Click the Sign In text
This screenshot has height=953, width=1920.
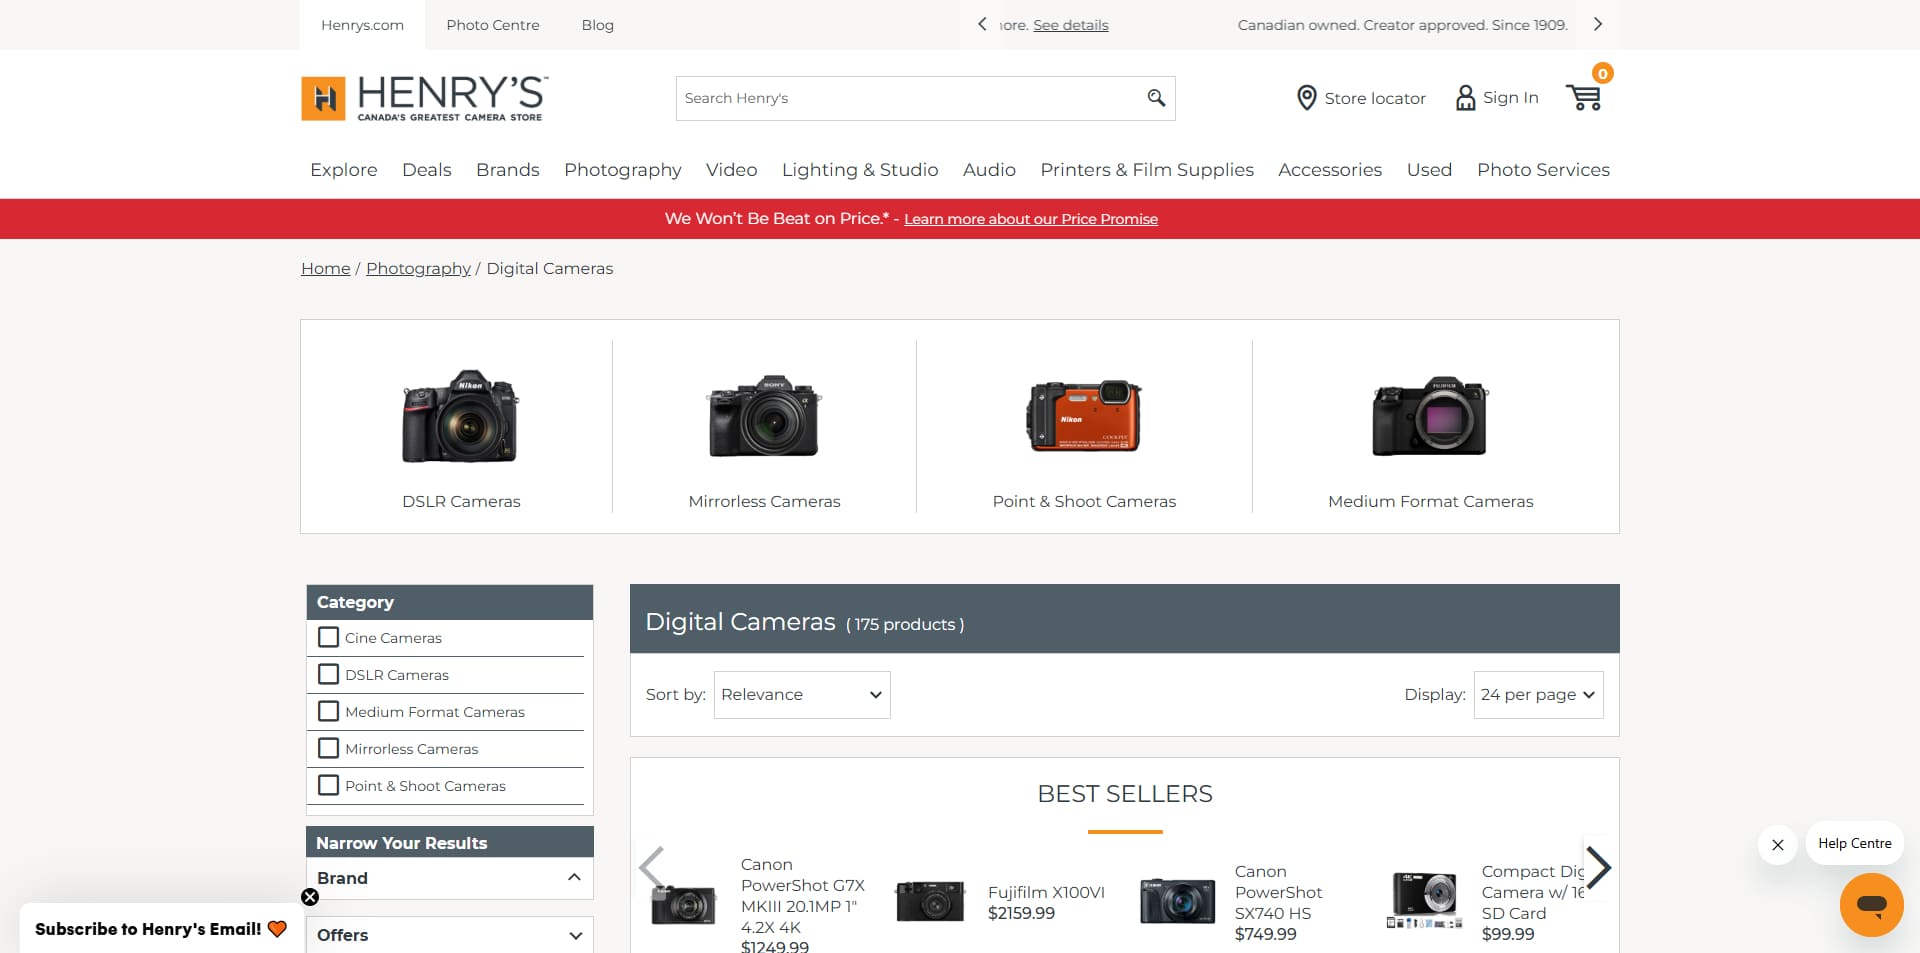tap(1511, 97)
